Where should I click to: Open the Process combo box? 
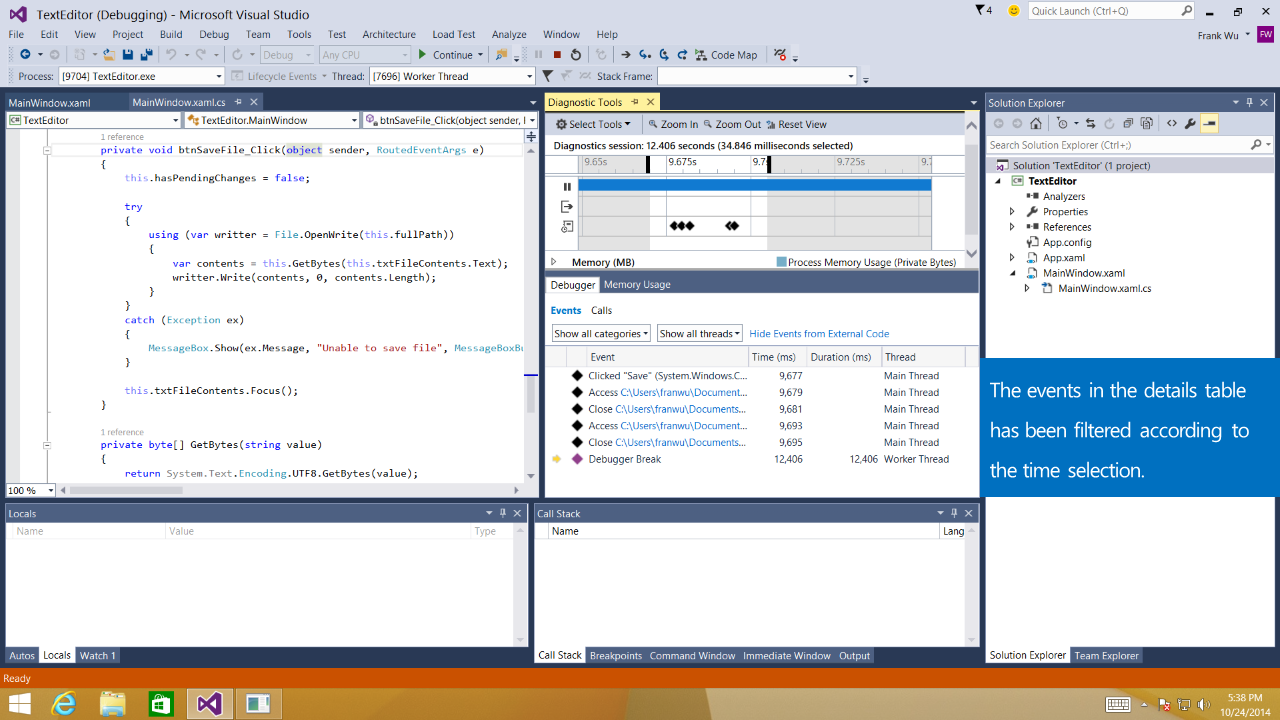pos(141,76)
